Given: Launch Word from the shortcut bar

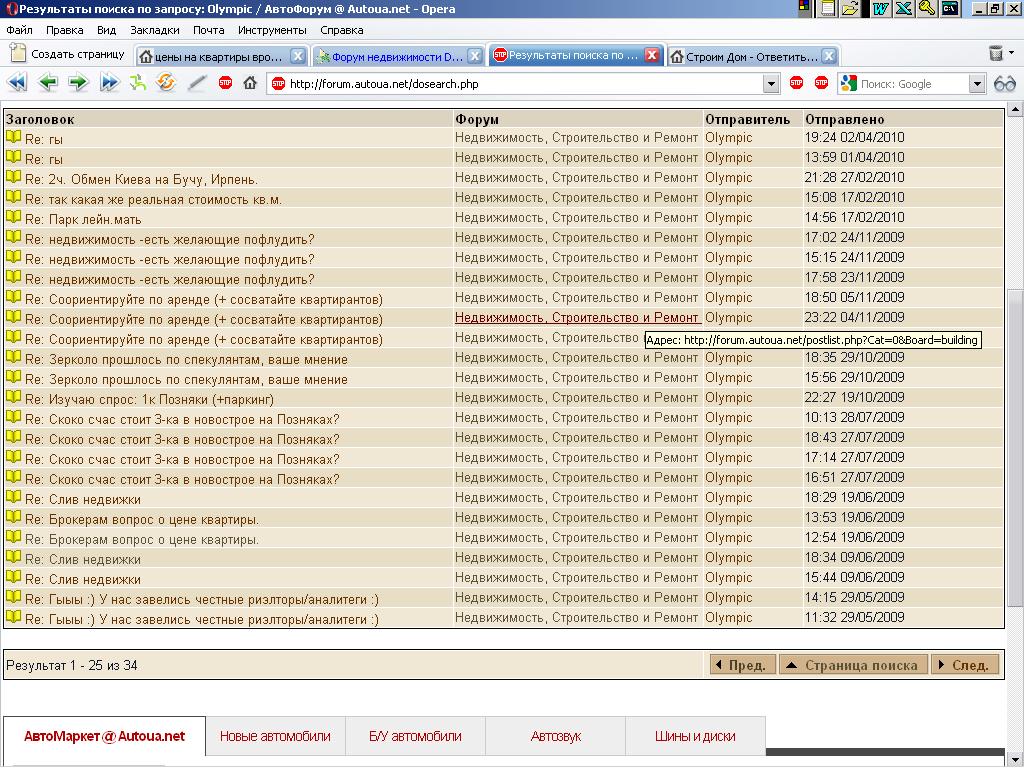Looking at the screenshot, I should tap(880, 8).
